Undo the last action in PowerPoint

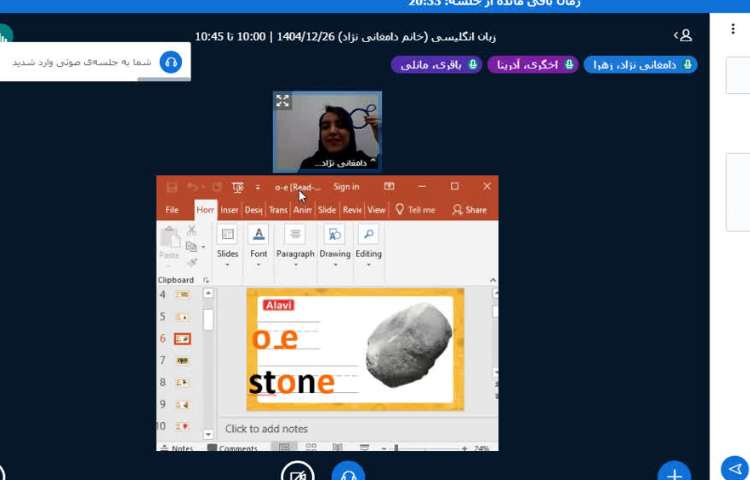pyautogui.click(x=193, y=187)
